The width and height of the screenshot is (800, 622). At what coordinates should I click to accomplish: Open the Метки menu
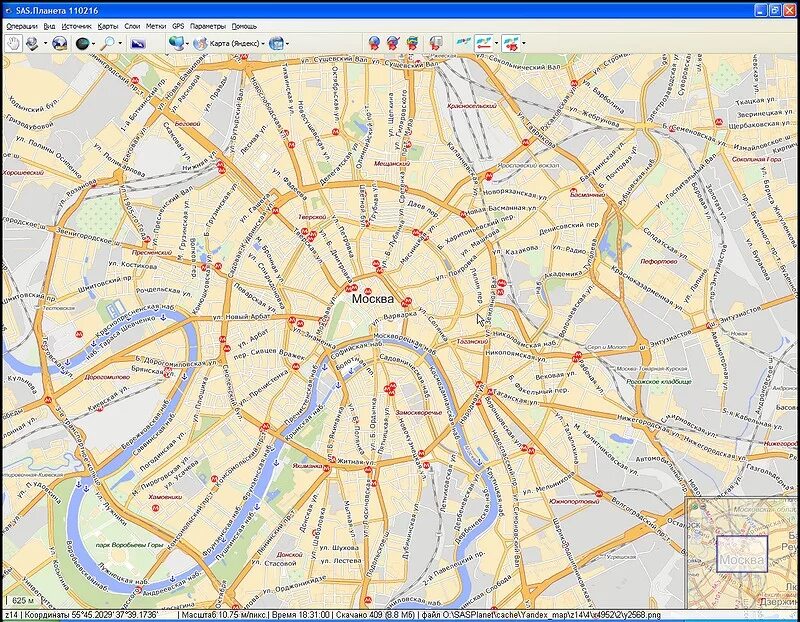point(156,26)
